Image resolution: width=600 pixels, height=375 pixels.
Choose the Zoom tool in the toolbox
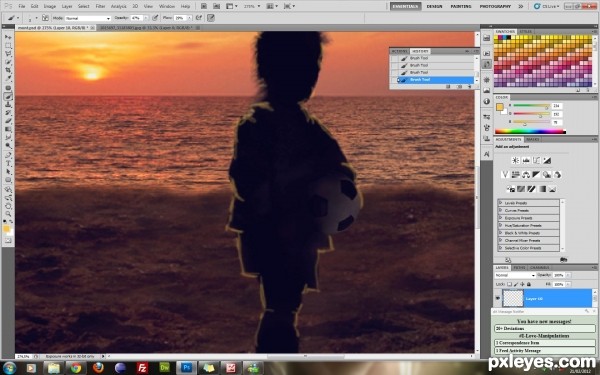click(x=8, y=214)
